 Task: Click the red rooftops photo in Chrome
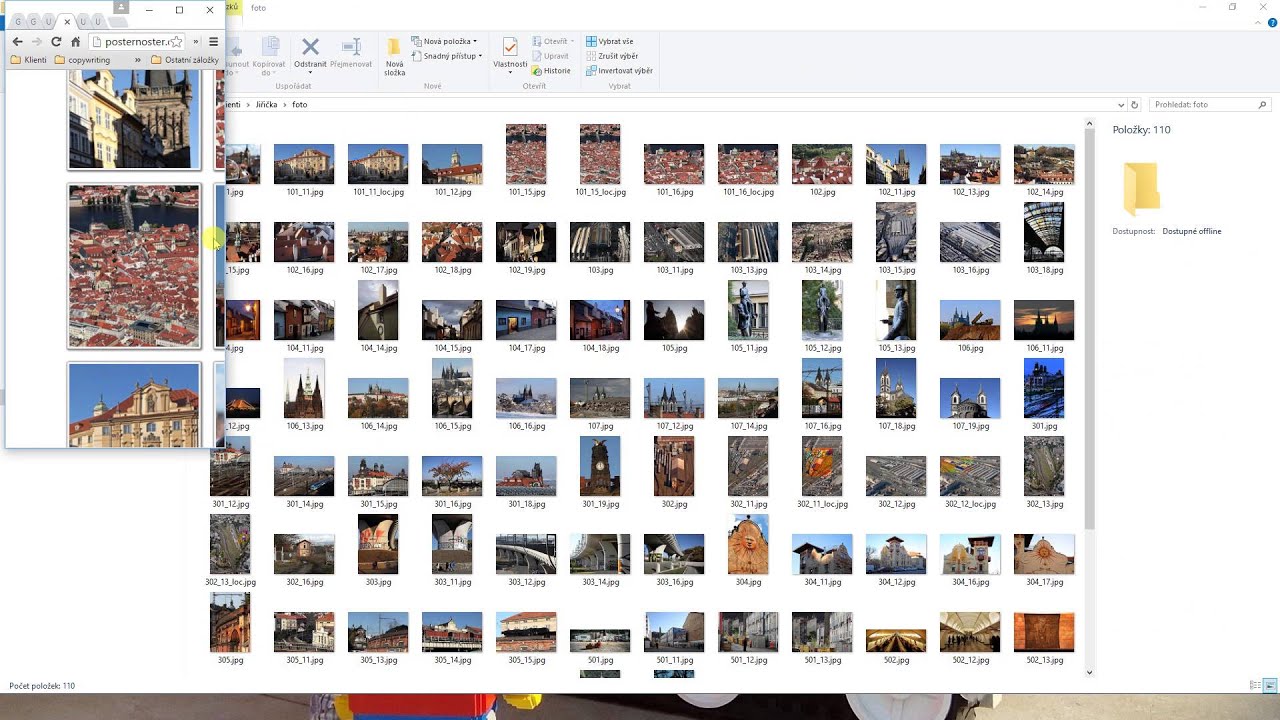click(134, 266)
